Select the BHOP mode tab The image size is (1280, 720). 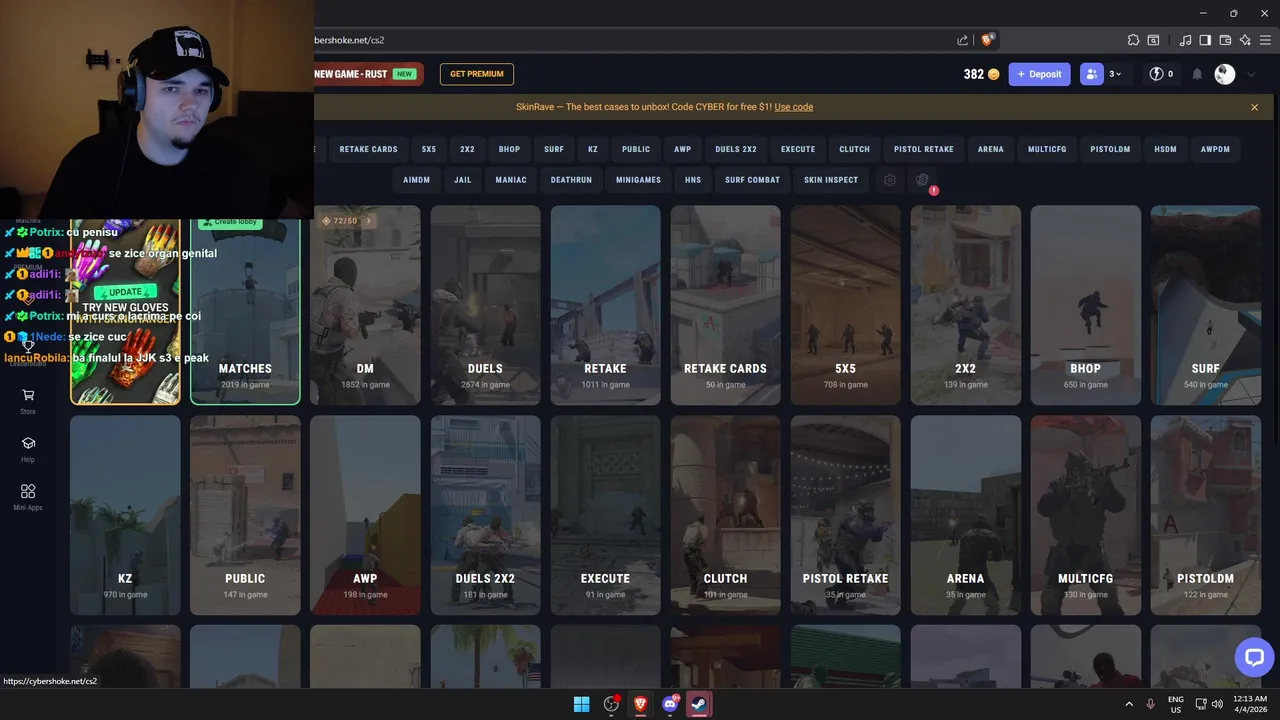[509, 149]
